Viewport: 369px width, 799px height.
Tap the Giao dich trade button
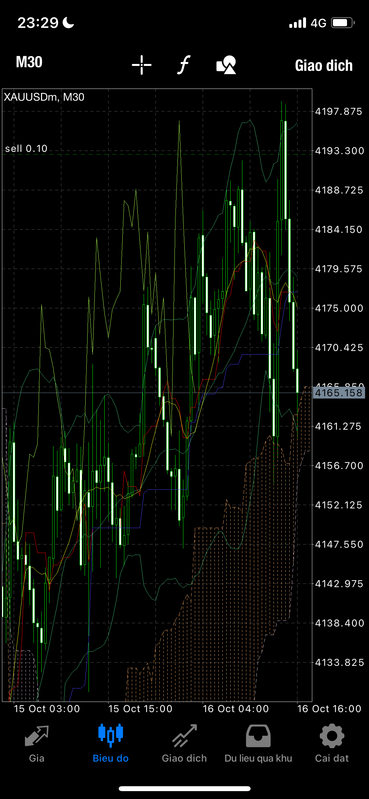click(x=324, y=66)
